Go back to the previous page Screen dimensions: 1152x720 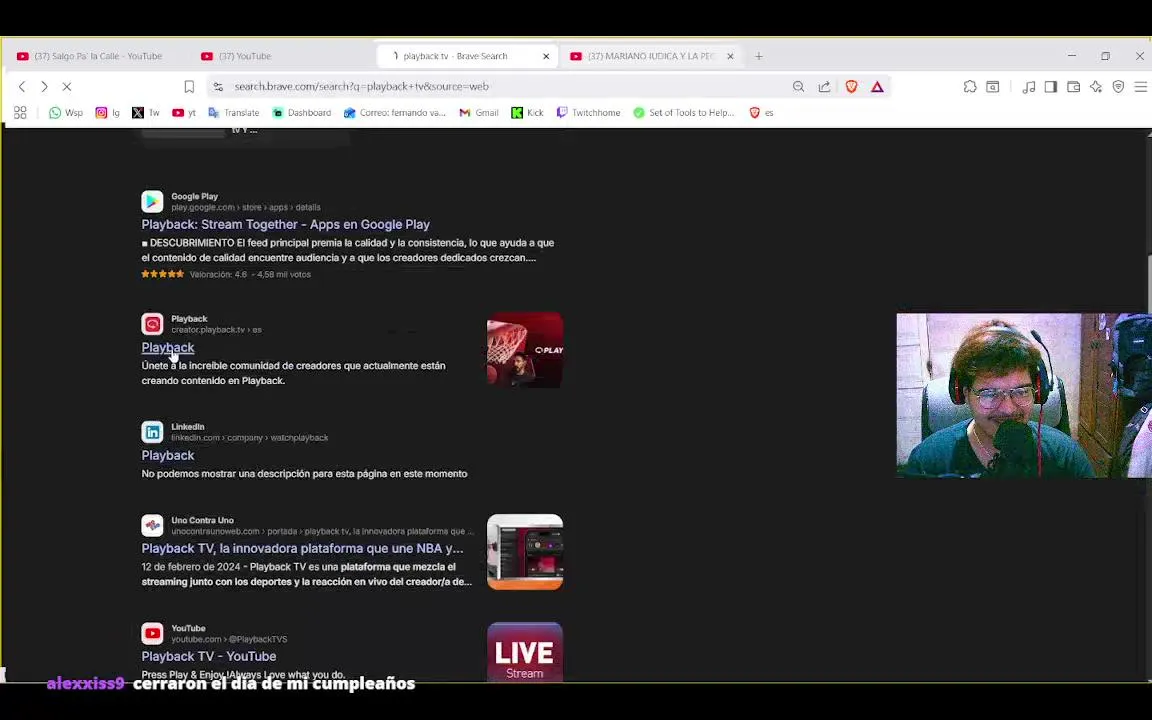[x=22, y=87]
